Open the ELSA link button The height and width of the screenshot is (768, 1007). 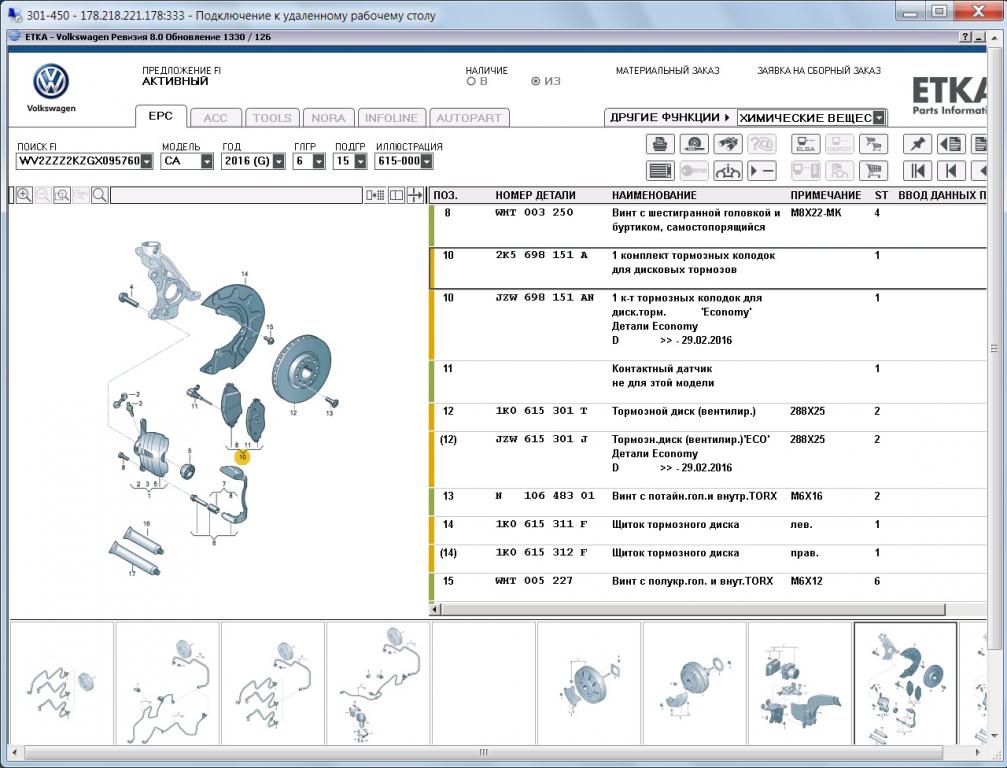coord(805,144)
